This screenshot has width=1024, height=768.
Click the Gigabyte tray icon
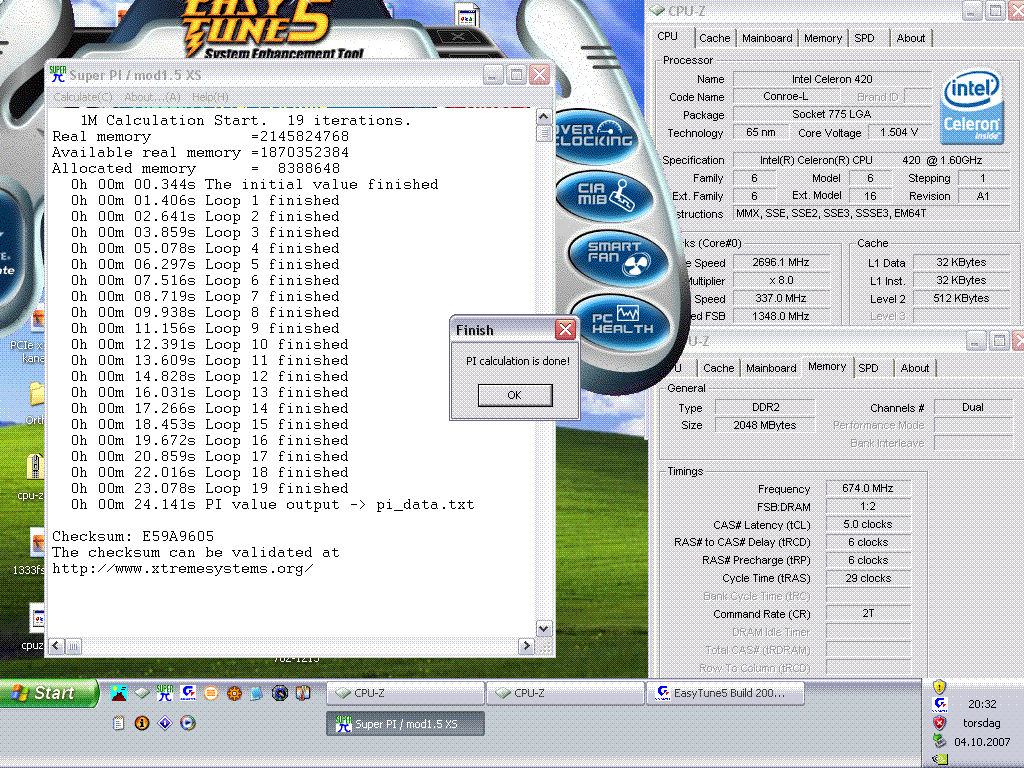940,704
